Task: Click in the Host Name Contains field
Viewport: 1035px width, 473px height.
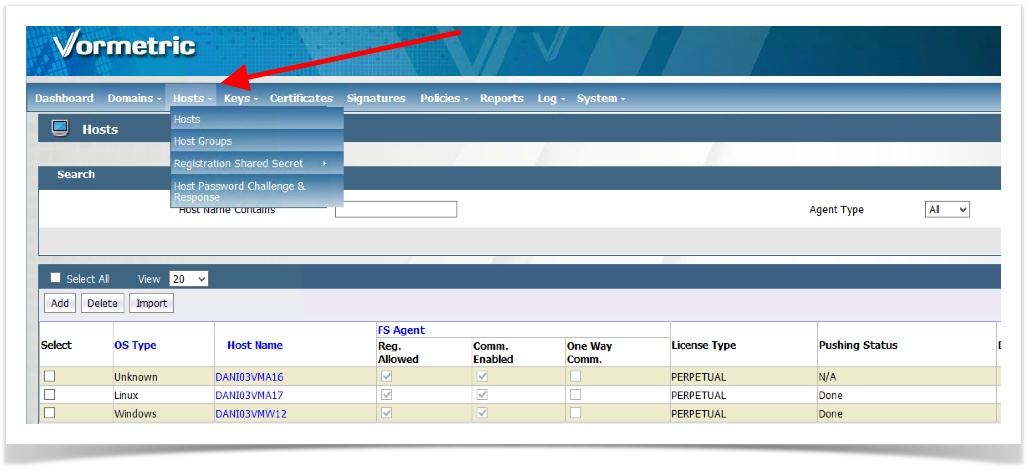Action: (x=396, y=210)
